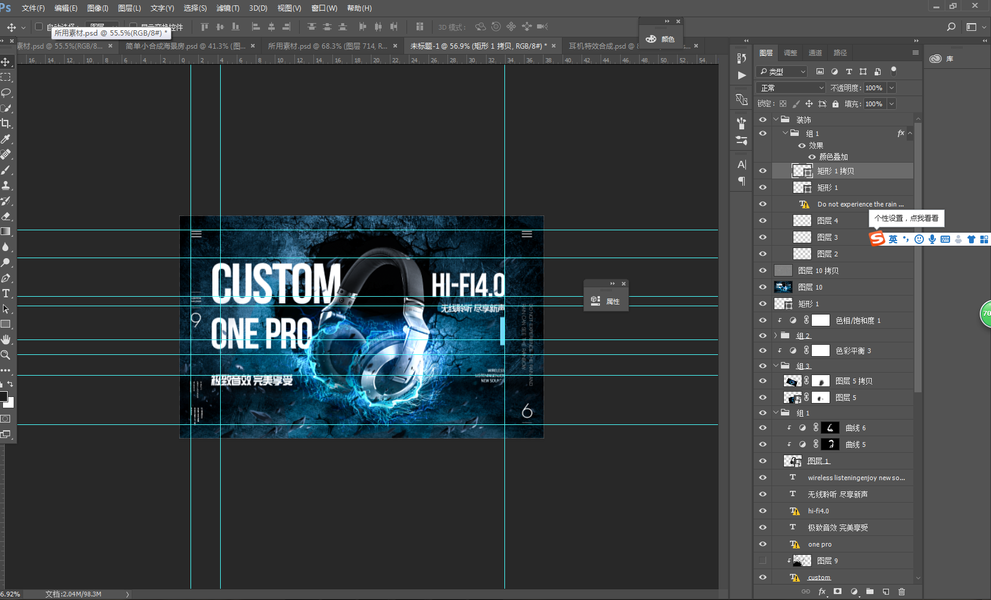
Task: Hide the 装饰 group
Action: (763, 119)
